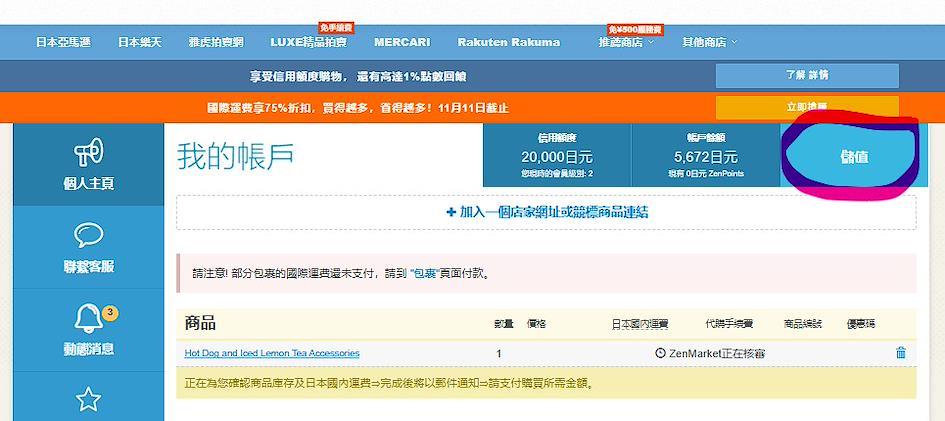The image size is (945, 421).
Task: Open the 聯繫客服 speech bubble icon
Action: pos(89,235)
